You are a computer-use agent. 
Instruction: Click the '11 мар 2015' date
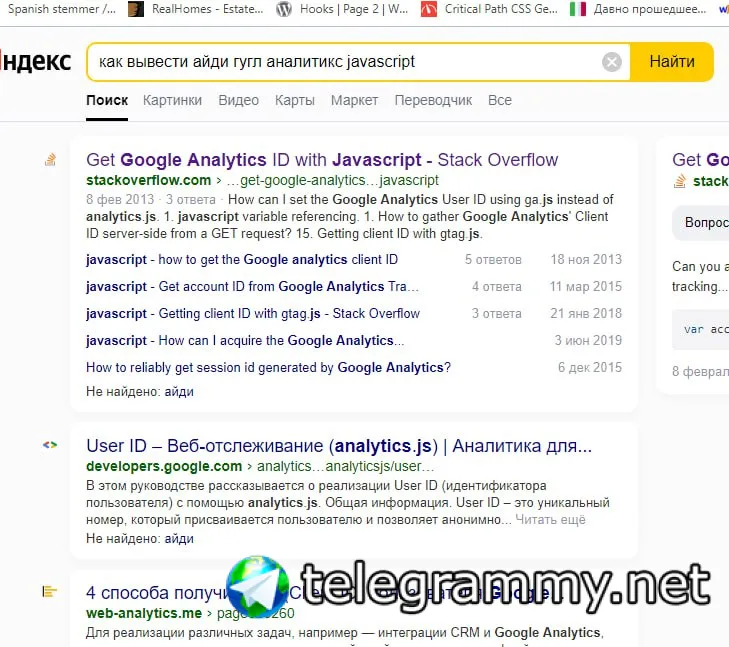pyautogui.click(x=585, y=286)
